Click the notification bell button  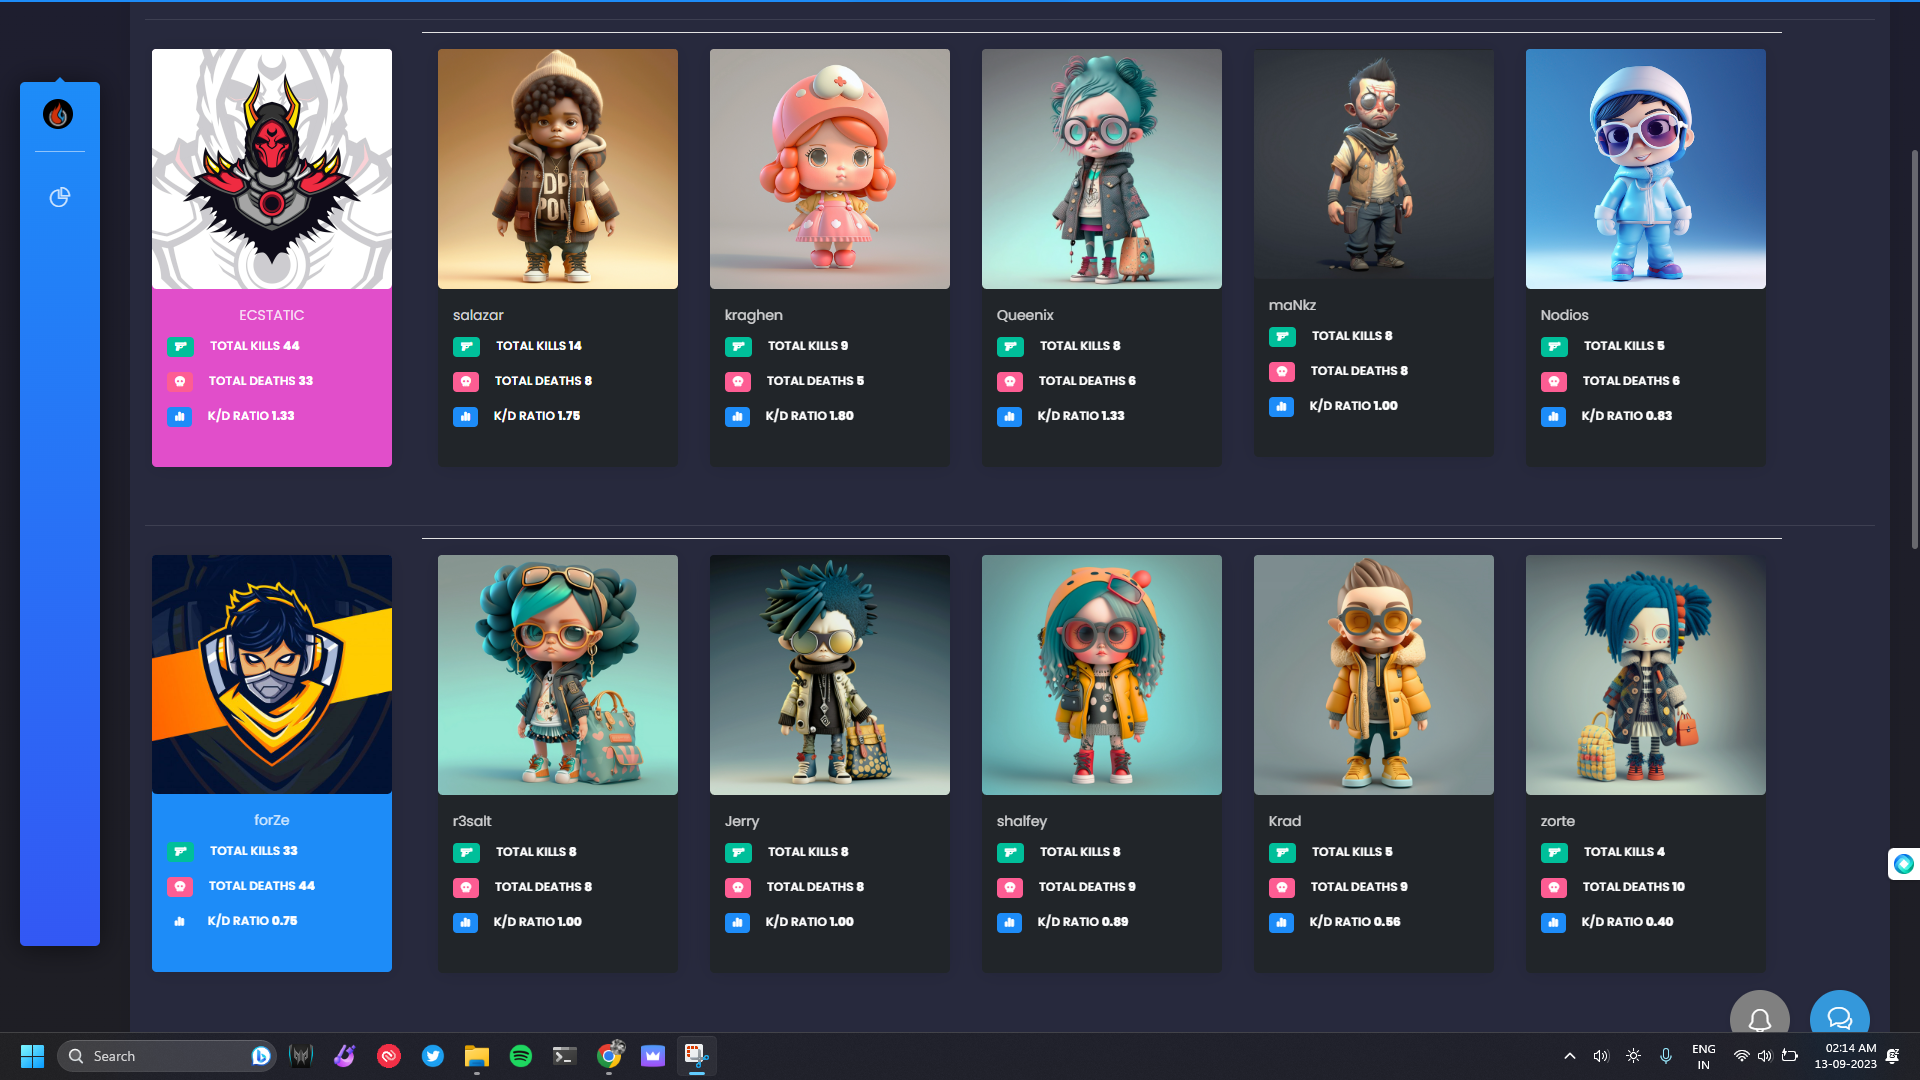[1759, 1018]
